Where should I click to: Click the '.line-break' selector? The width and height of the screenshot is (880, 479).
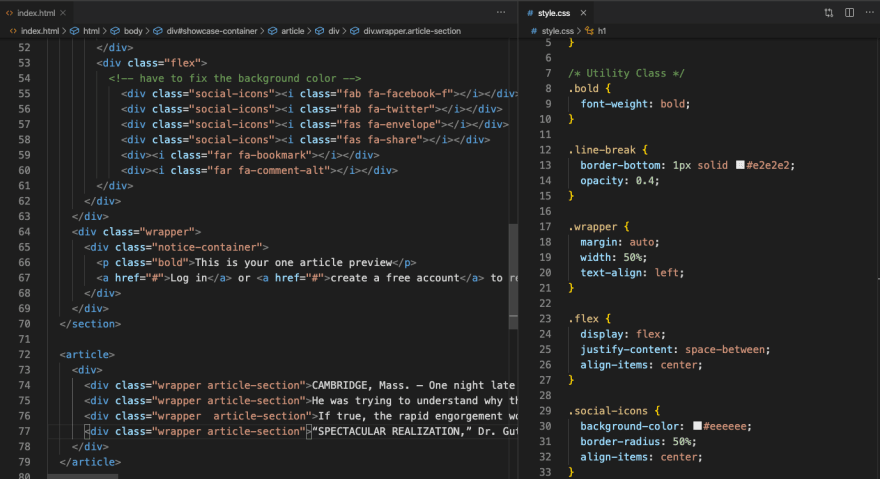point(602,150)
